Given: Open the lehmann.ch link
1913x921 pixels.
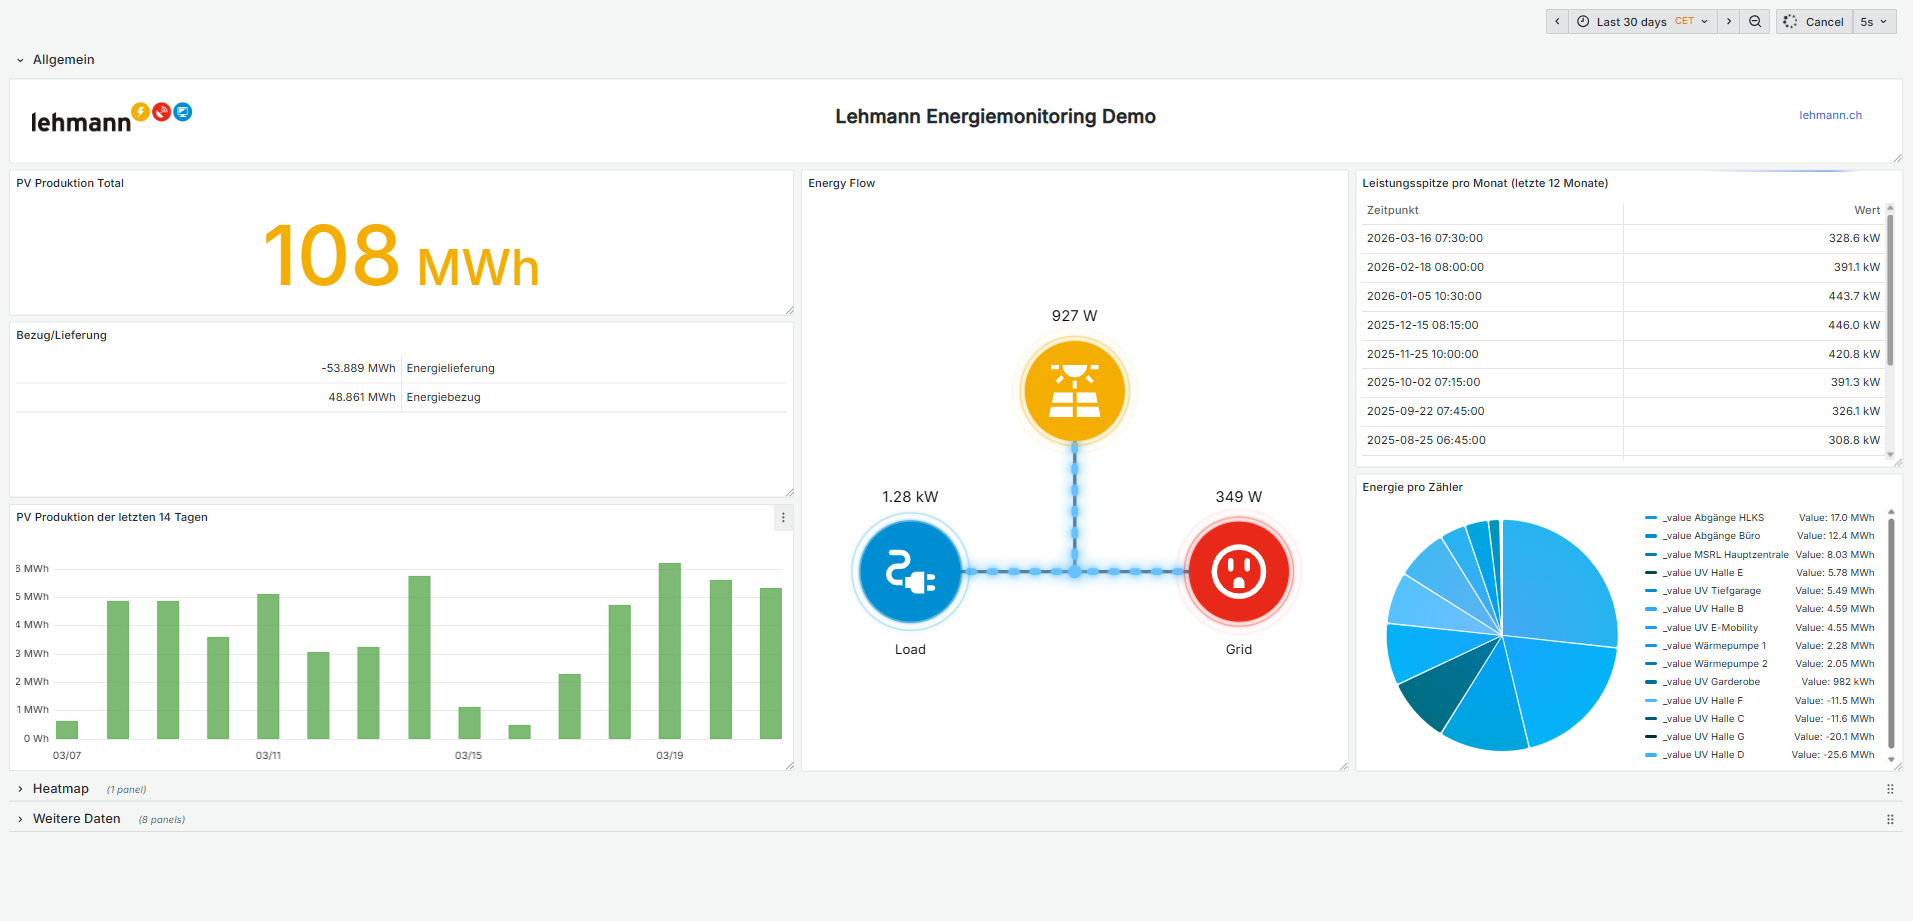Looking at the screenshot, I should [x=1830, y=115].
